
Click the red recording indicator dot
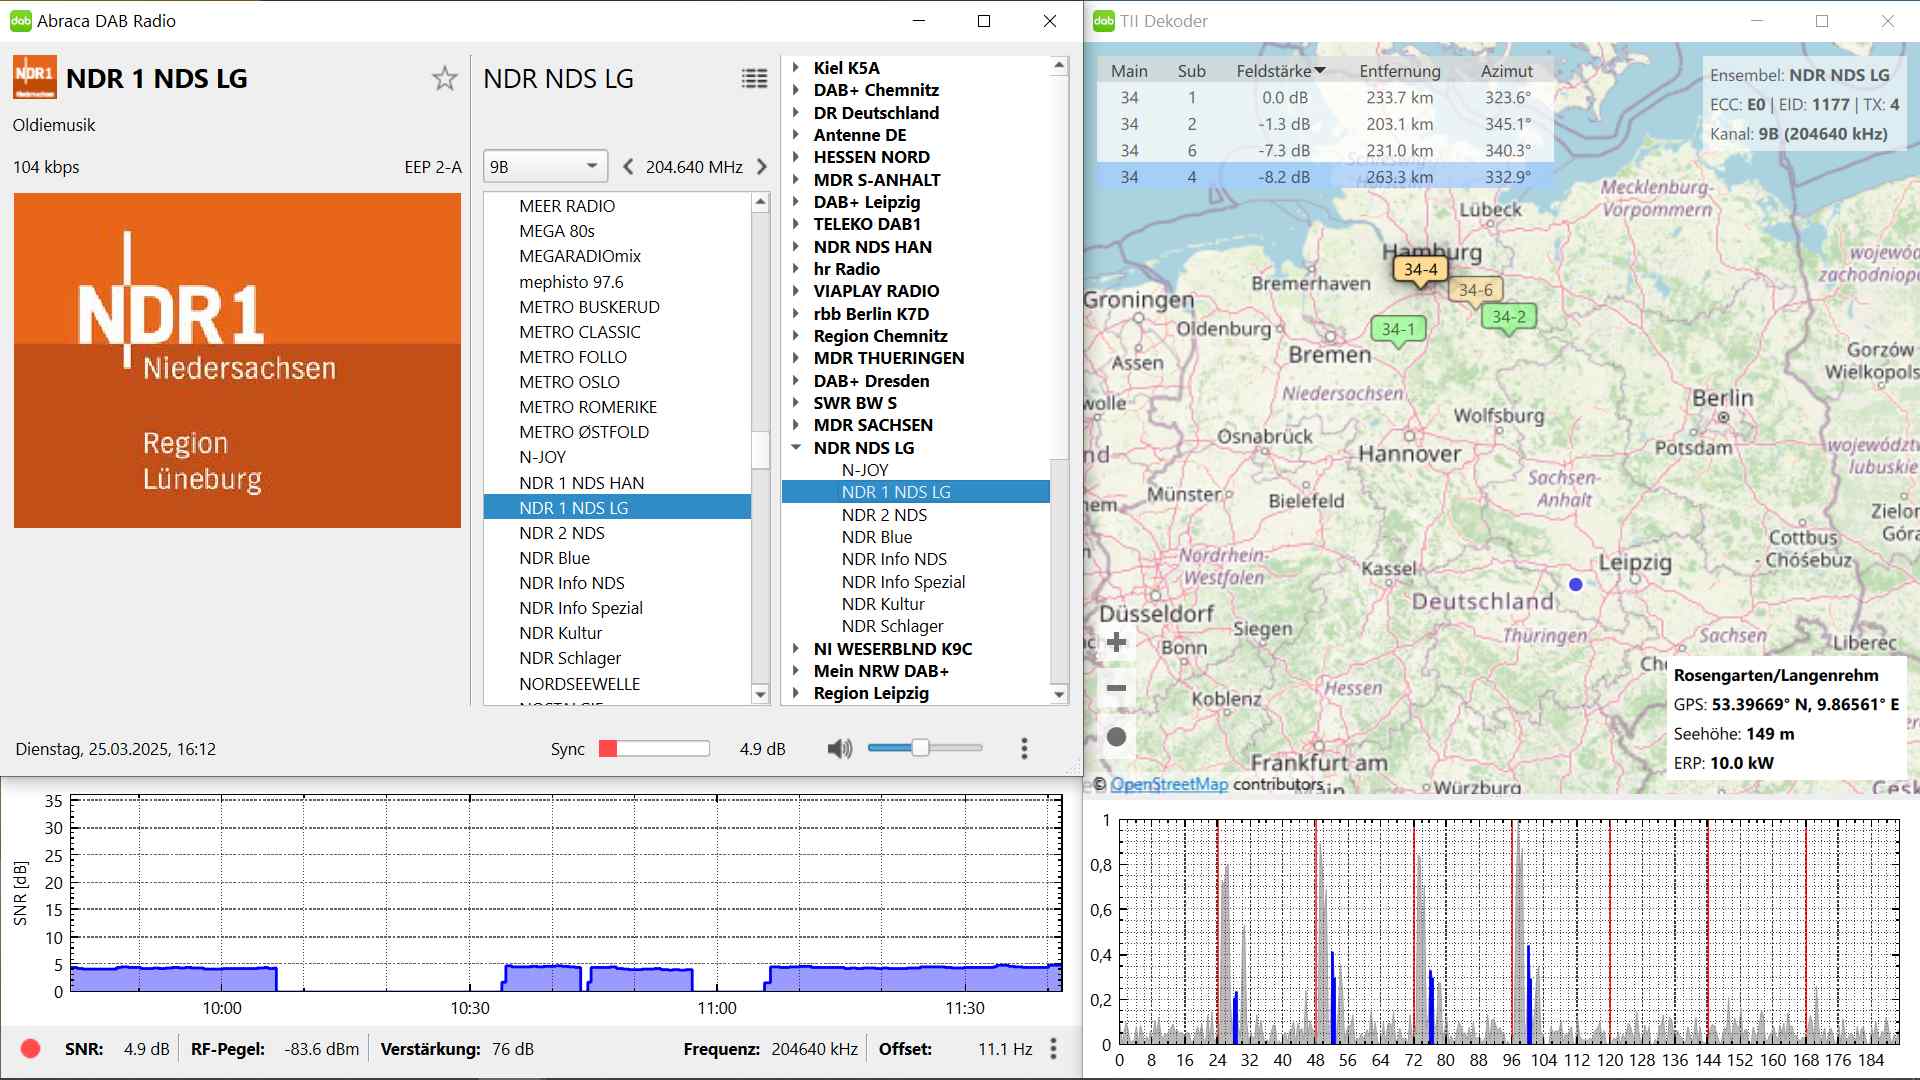point(30,1048)
